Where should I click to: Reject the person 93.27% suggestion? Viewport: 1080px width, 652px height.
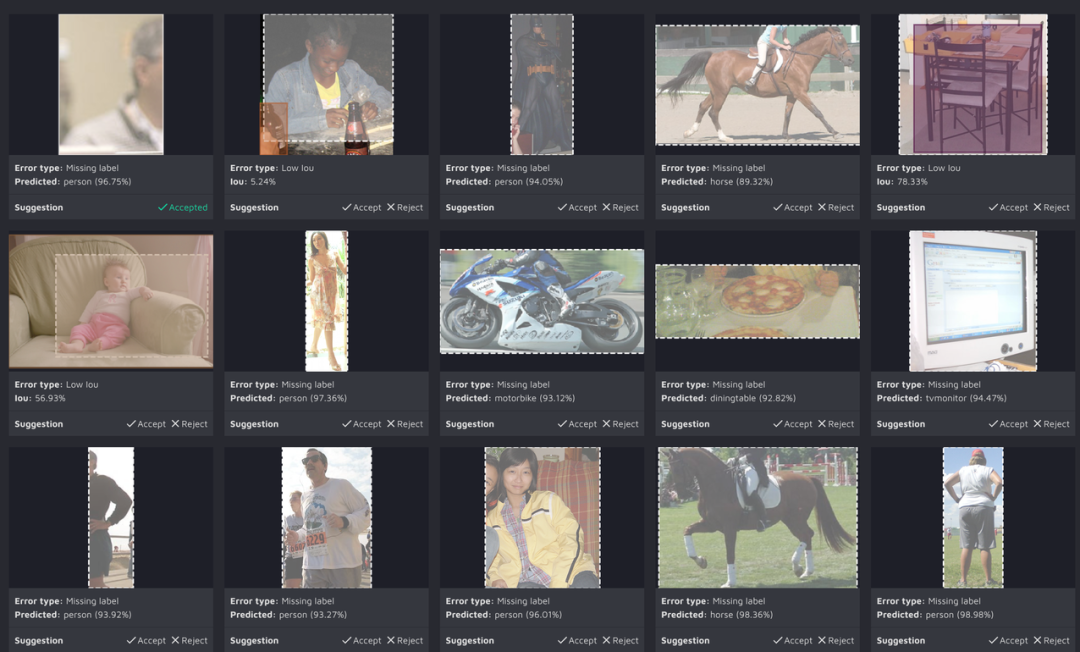405,640
